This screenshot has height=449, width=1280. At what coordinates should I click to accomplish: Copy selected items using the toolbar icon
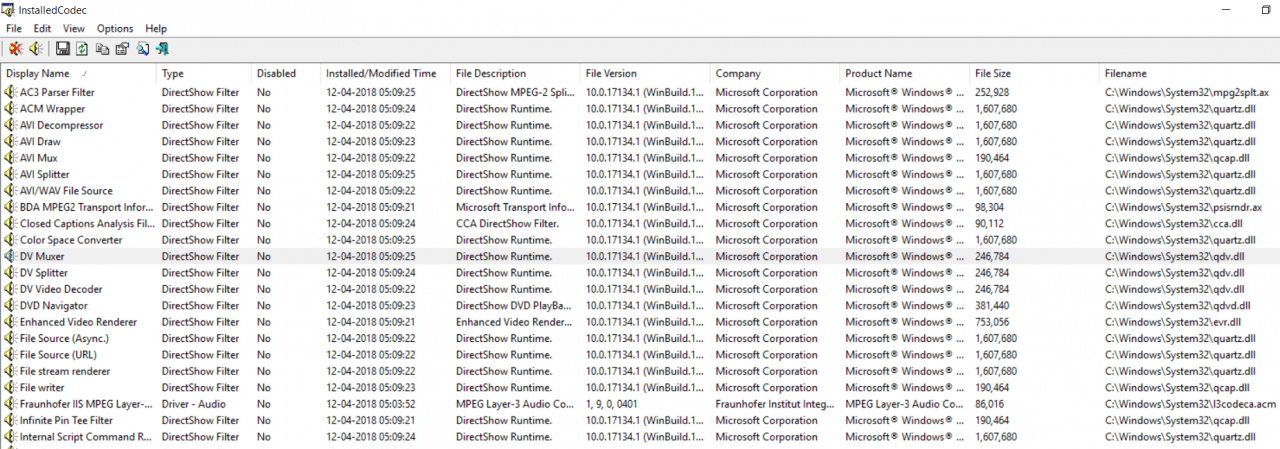pos(102,49)
